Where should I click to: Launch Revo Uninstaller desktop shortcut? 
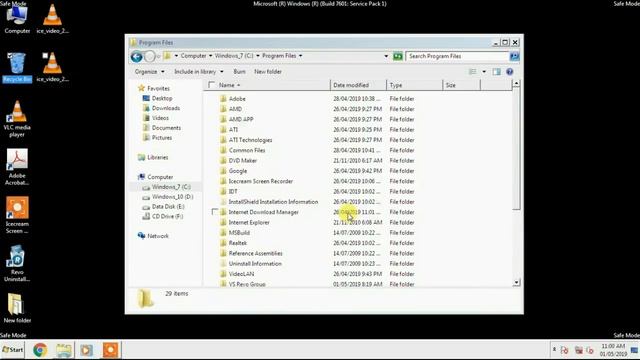click(x=17, y=263)
